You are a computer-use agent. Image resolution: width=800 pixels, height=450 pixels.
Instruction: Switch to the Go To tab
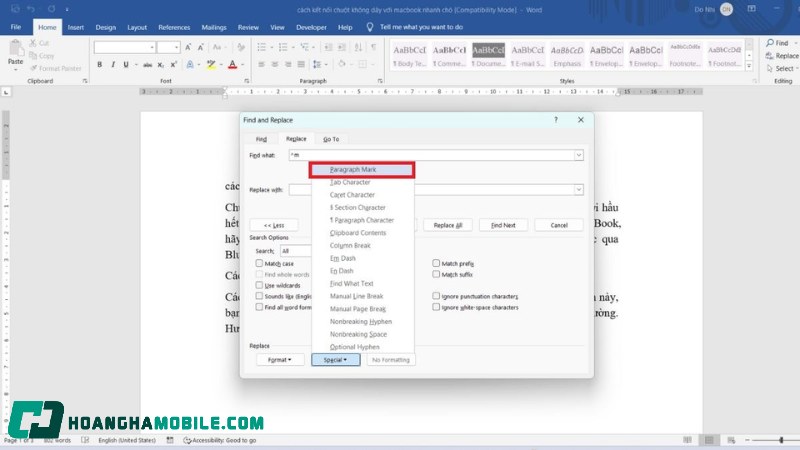click(x=329, y=139)
